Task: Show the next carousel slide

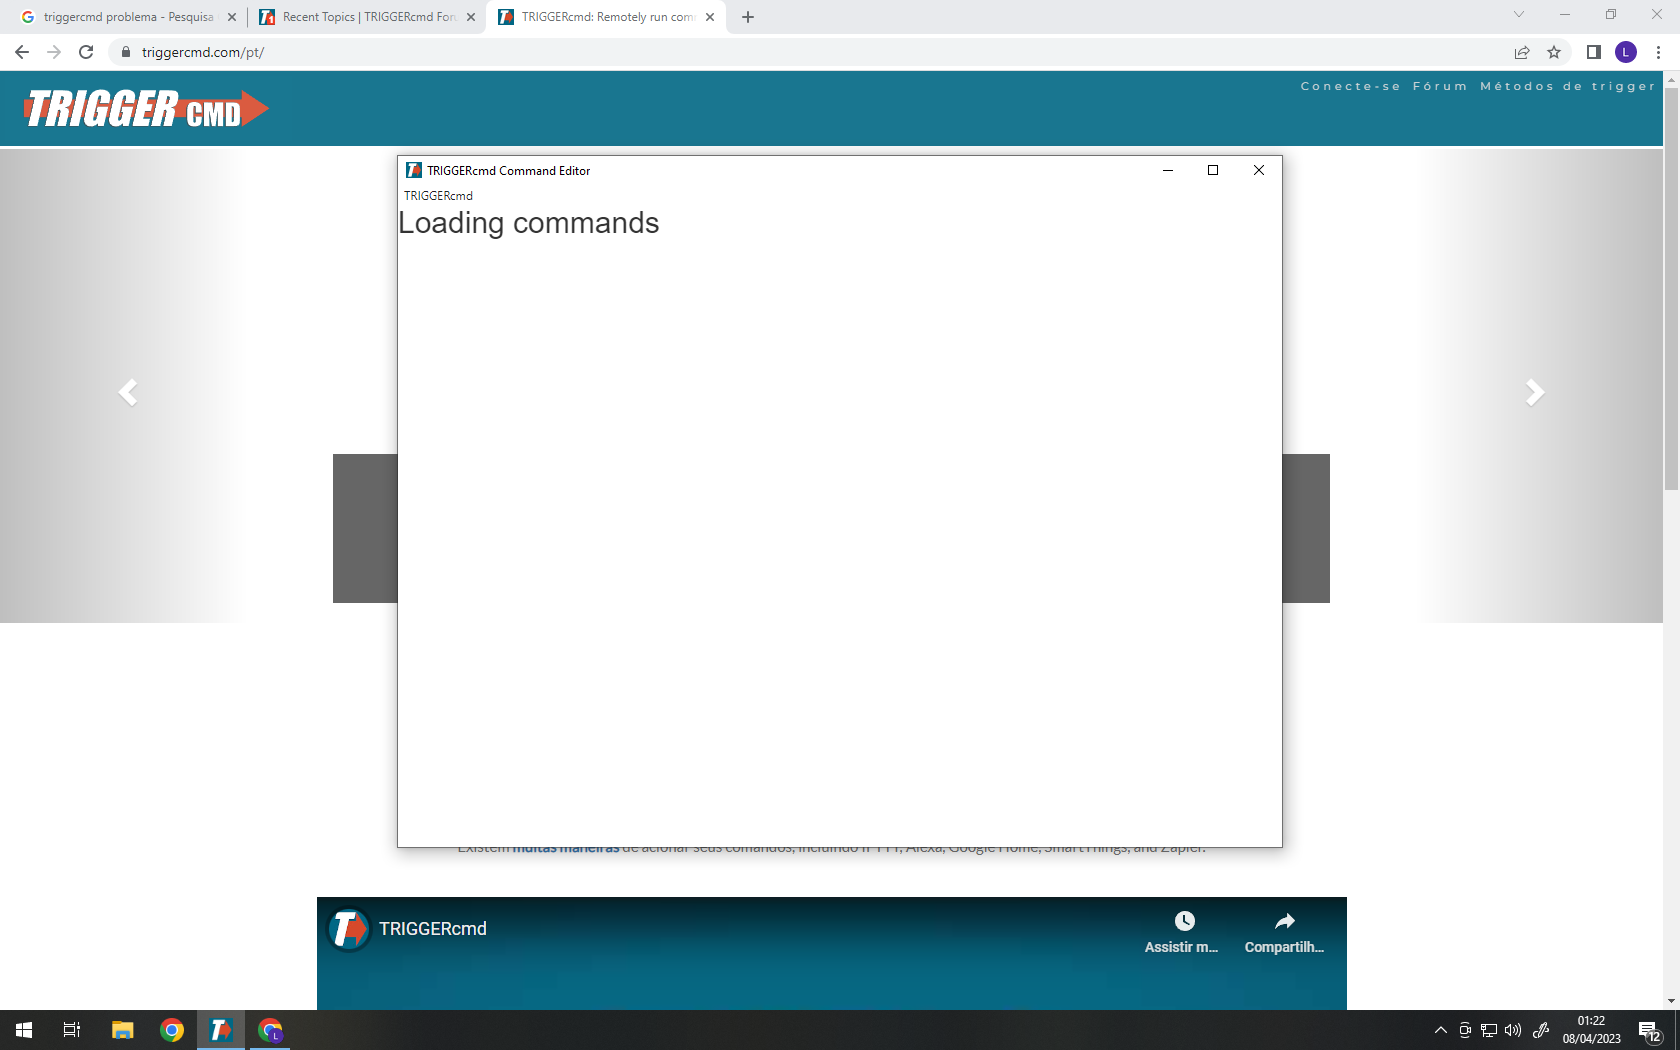Action: tap(1535, 392)
